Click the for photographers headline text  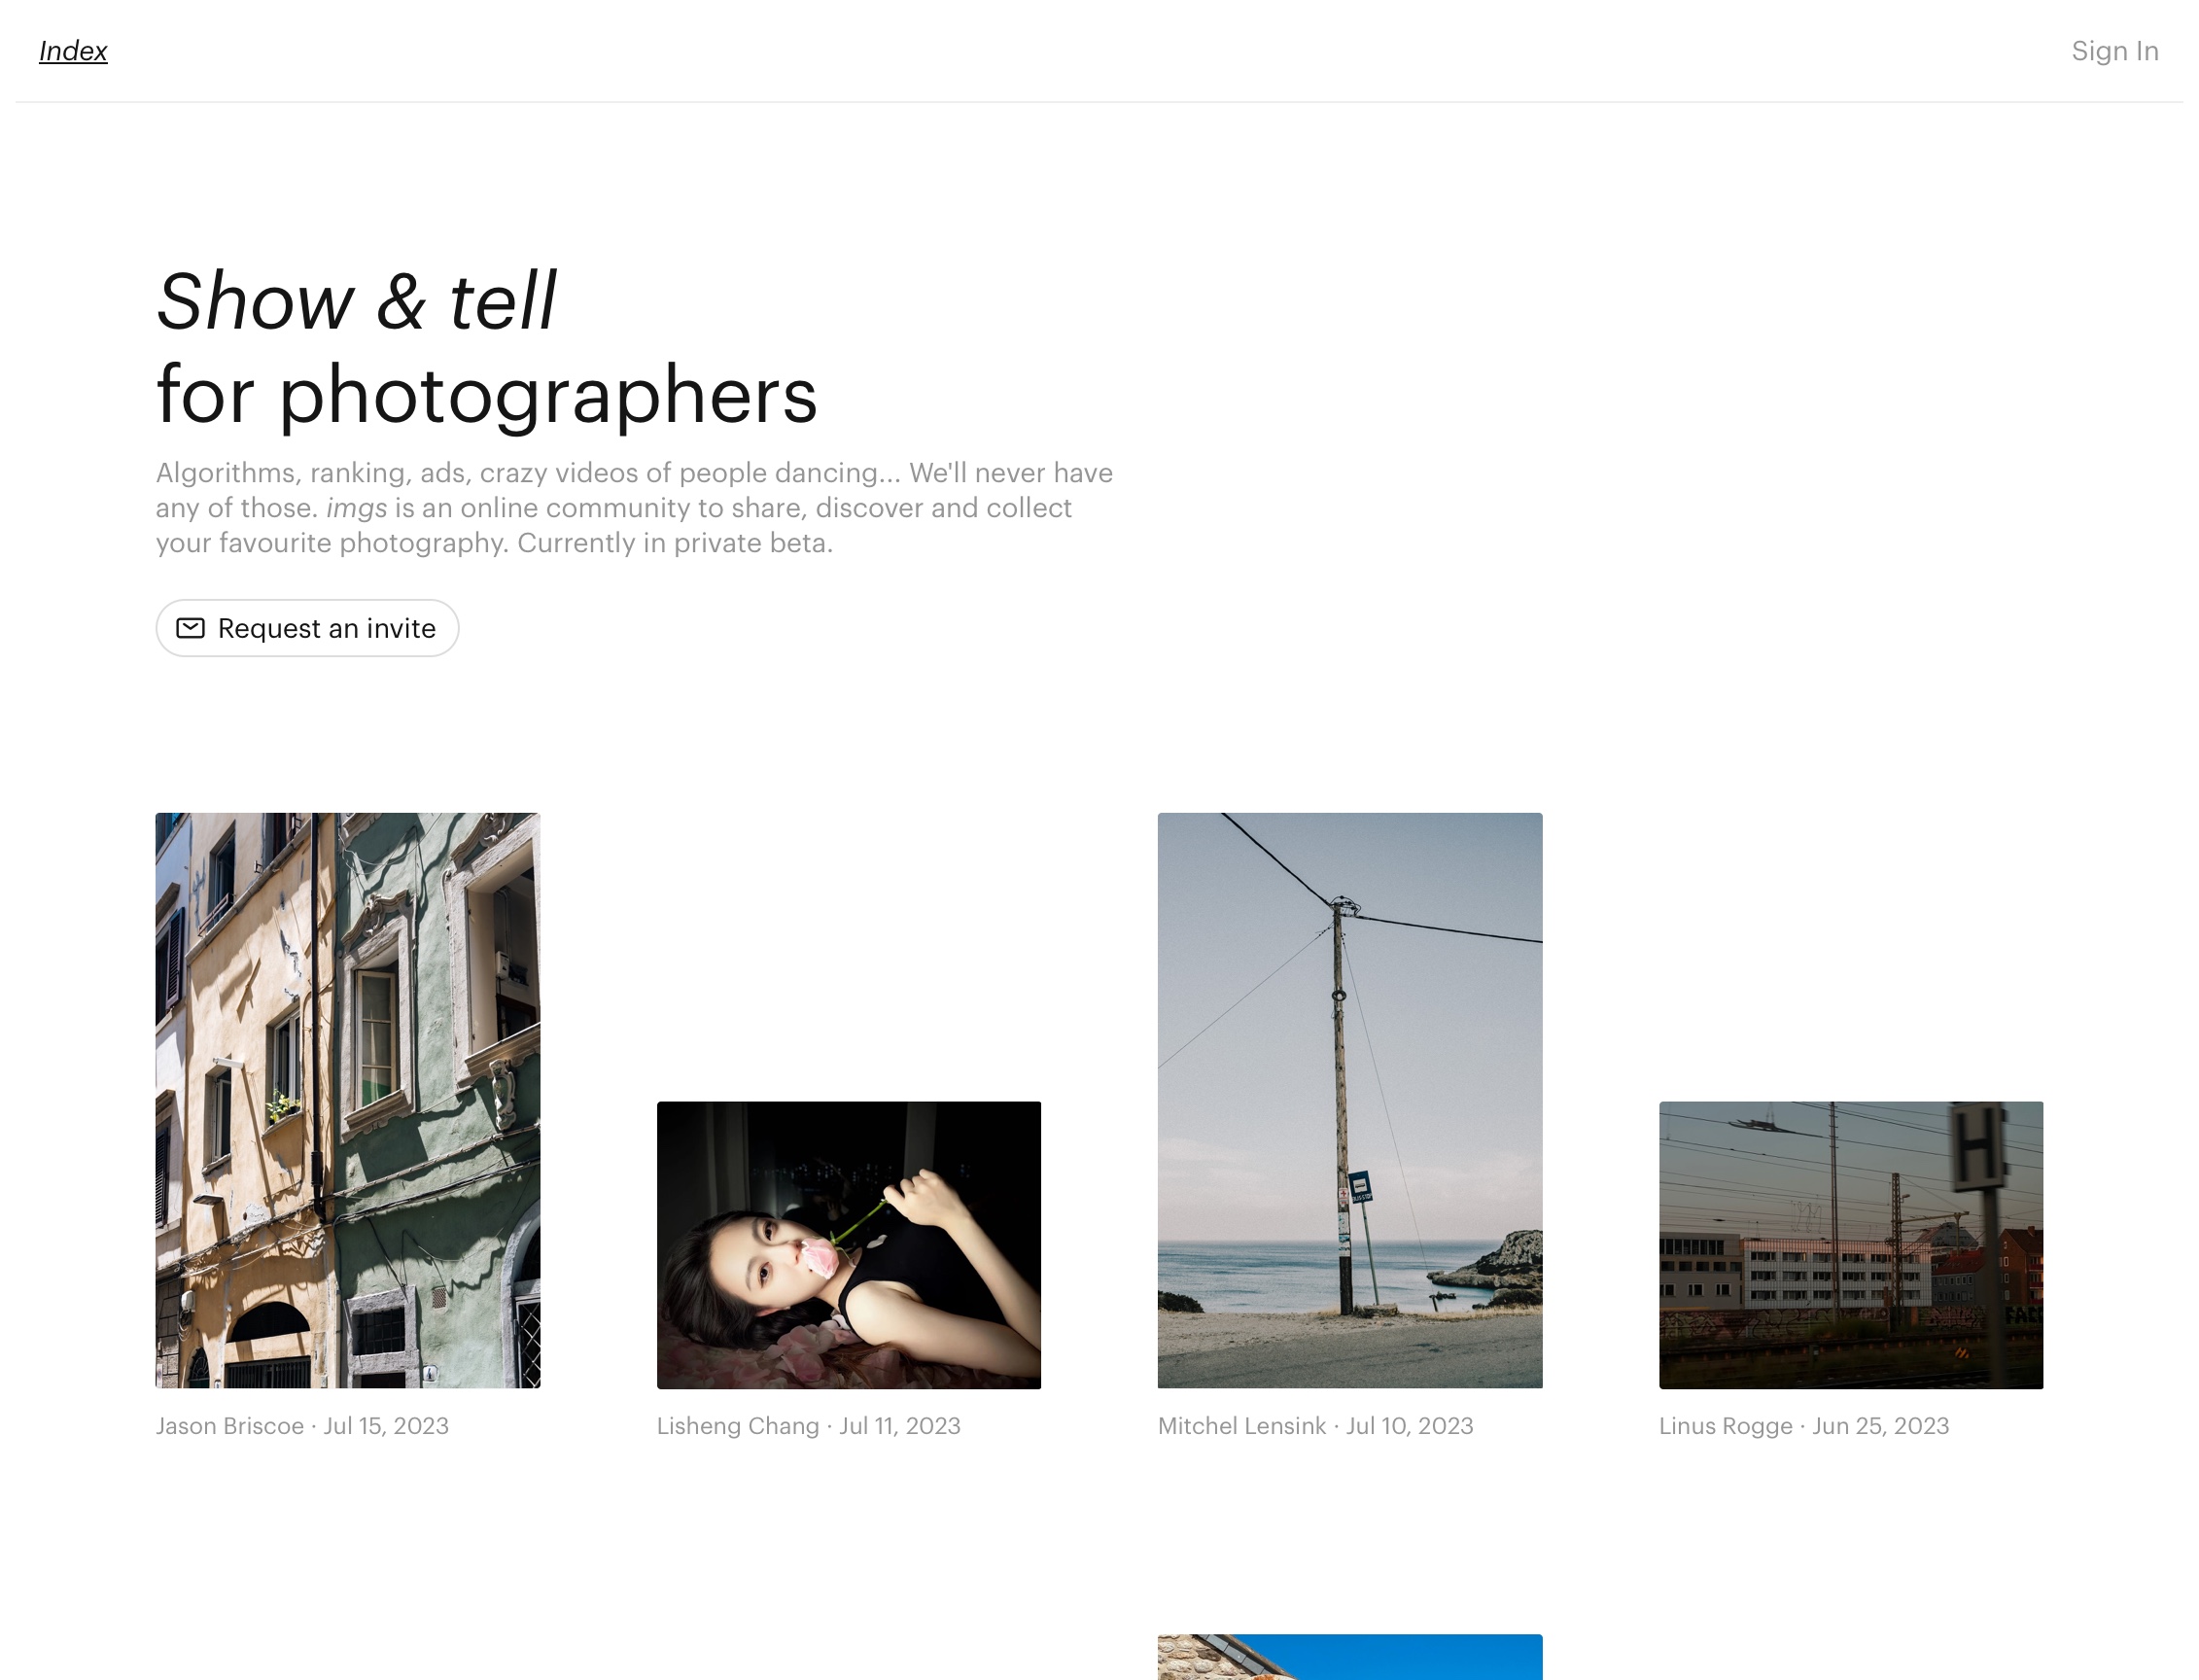pos(487,396)
